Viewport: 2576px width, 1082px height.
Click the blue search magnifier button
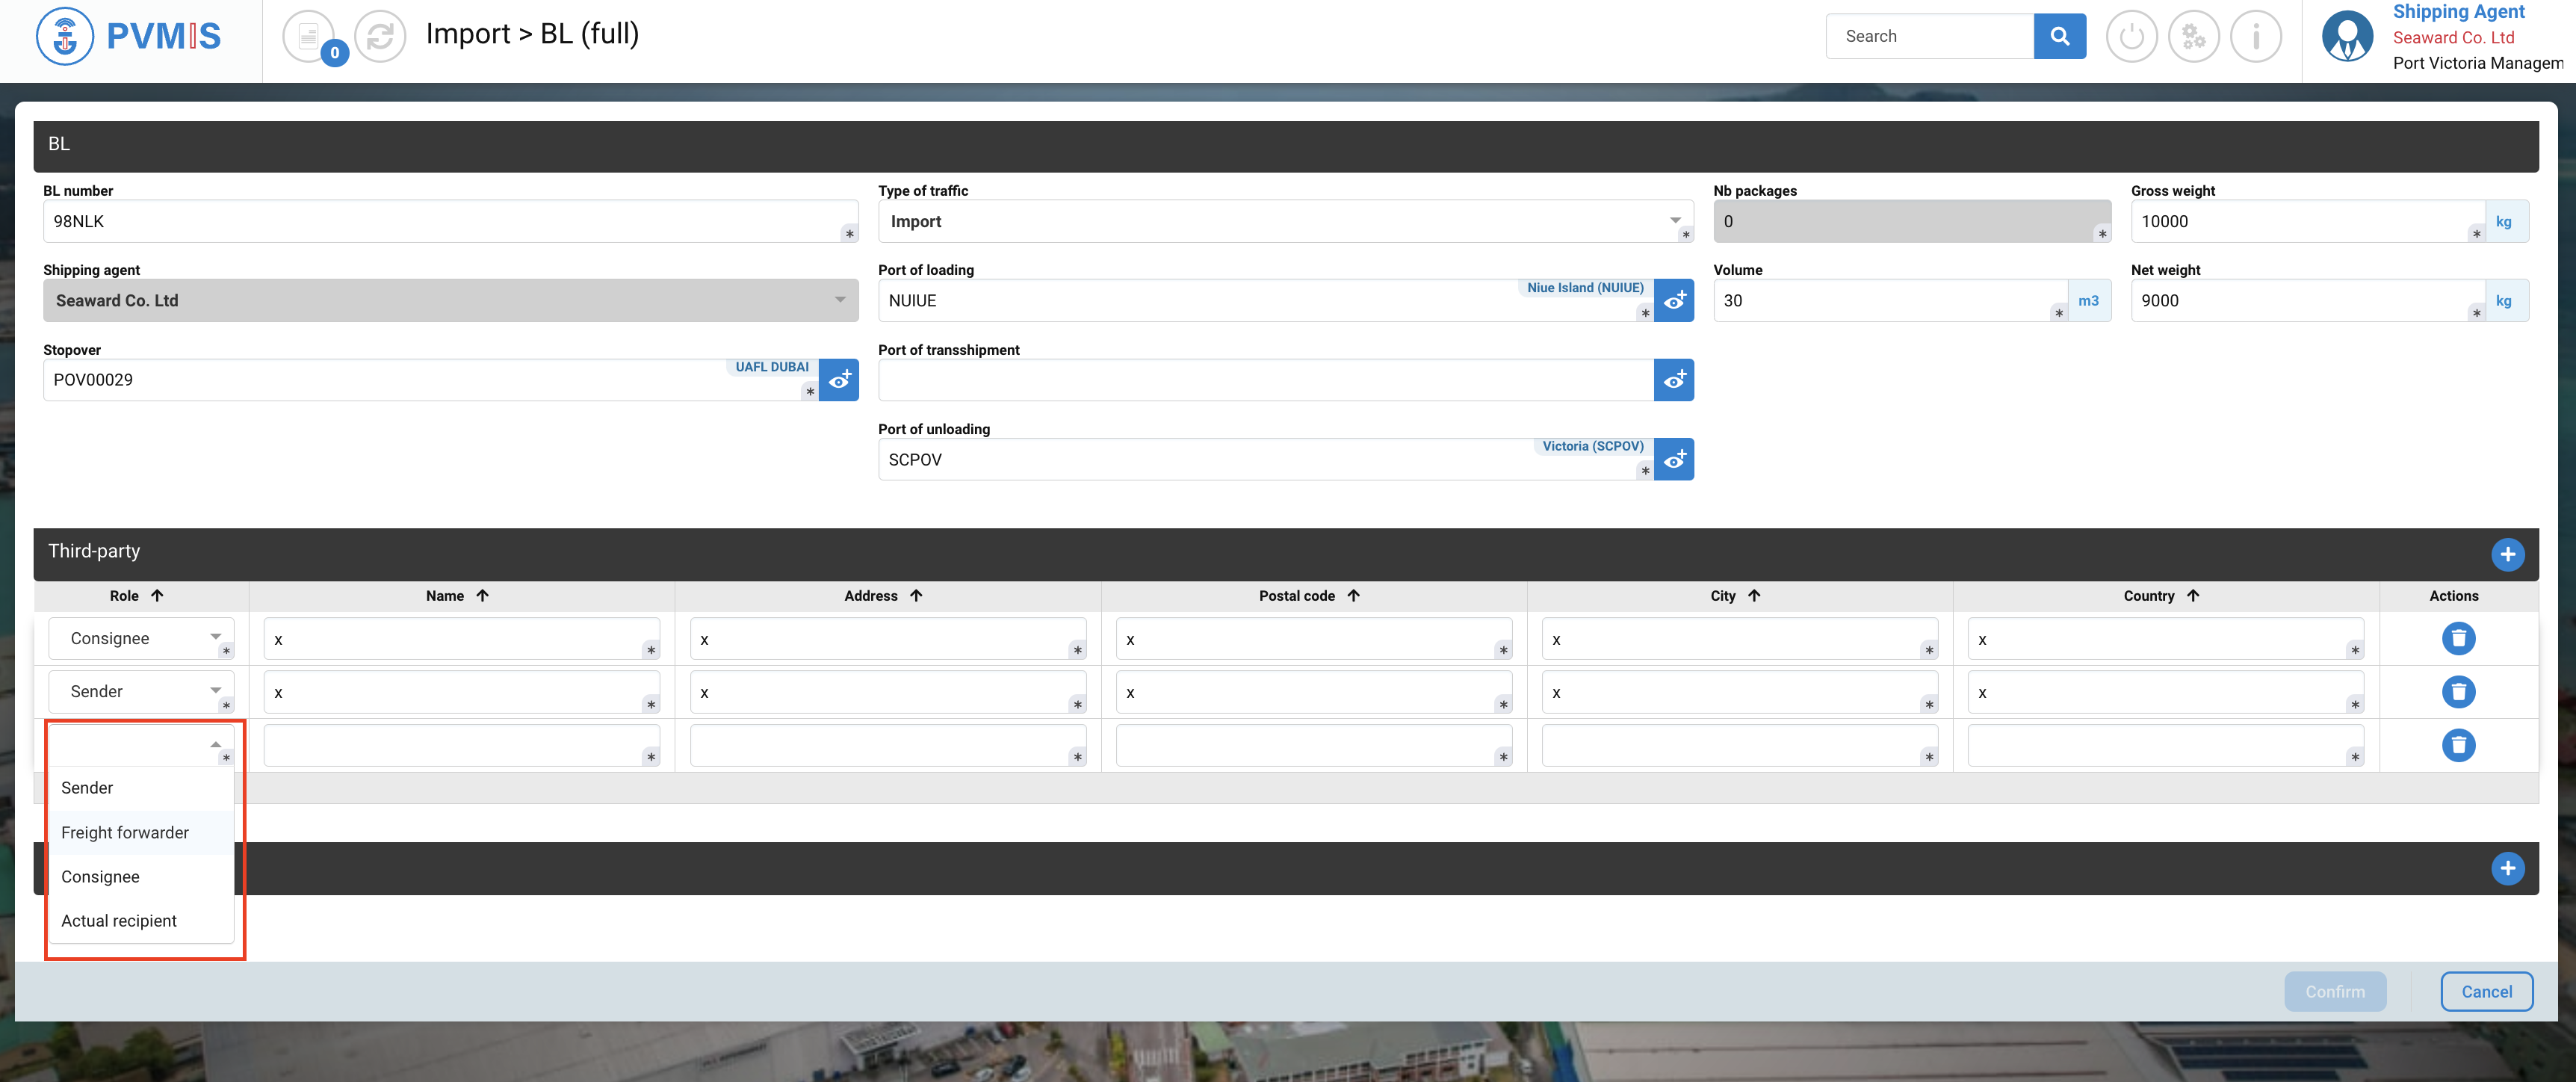click(2059, 37)
